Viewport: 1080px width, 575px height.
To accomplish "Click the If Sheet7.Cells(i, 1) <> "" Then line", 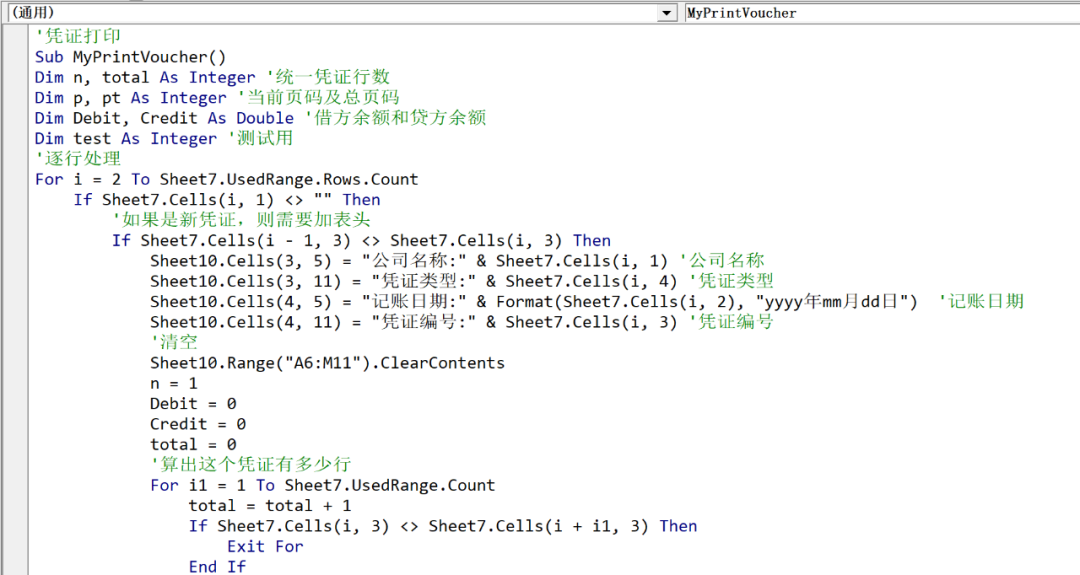I will (x=227, y=200).
